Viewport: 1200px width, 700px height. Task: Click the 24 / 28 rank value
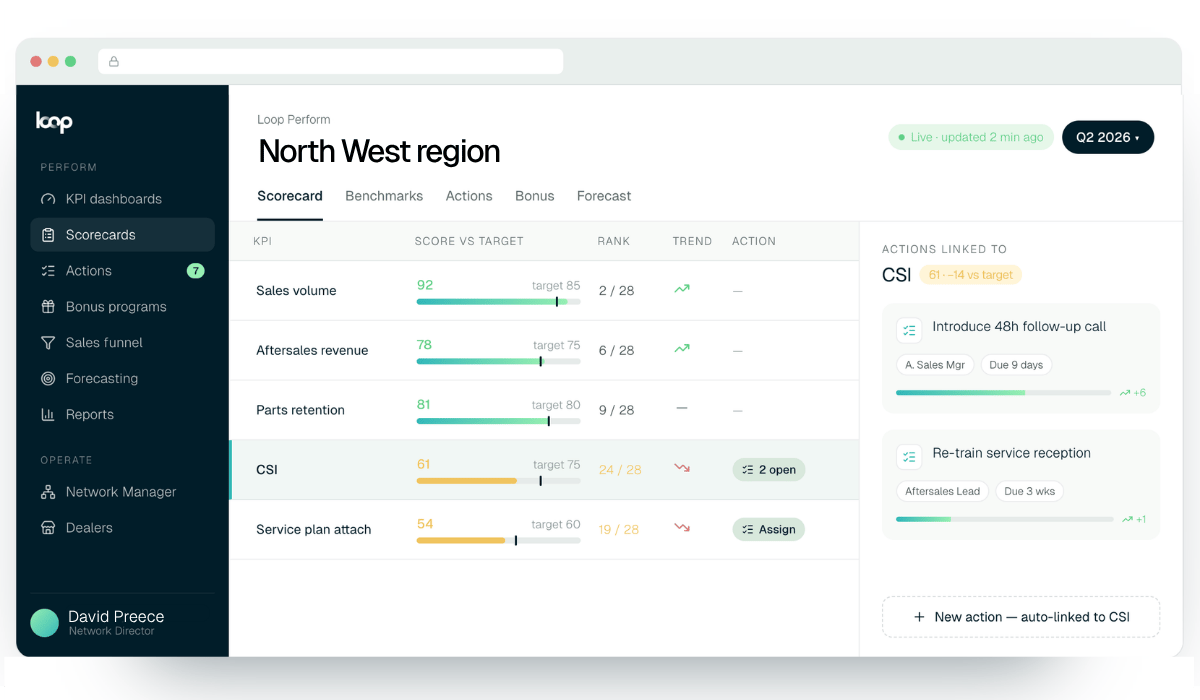pos(620,470)
